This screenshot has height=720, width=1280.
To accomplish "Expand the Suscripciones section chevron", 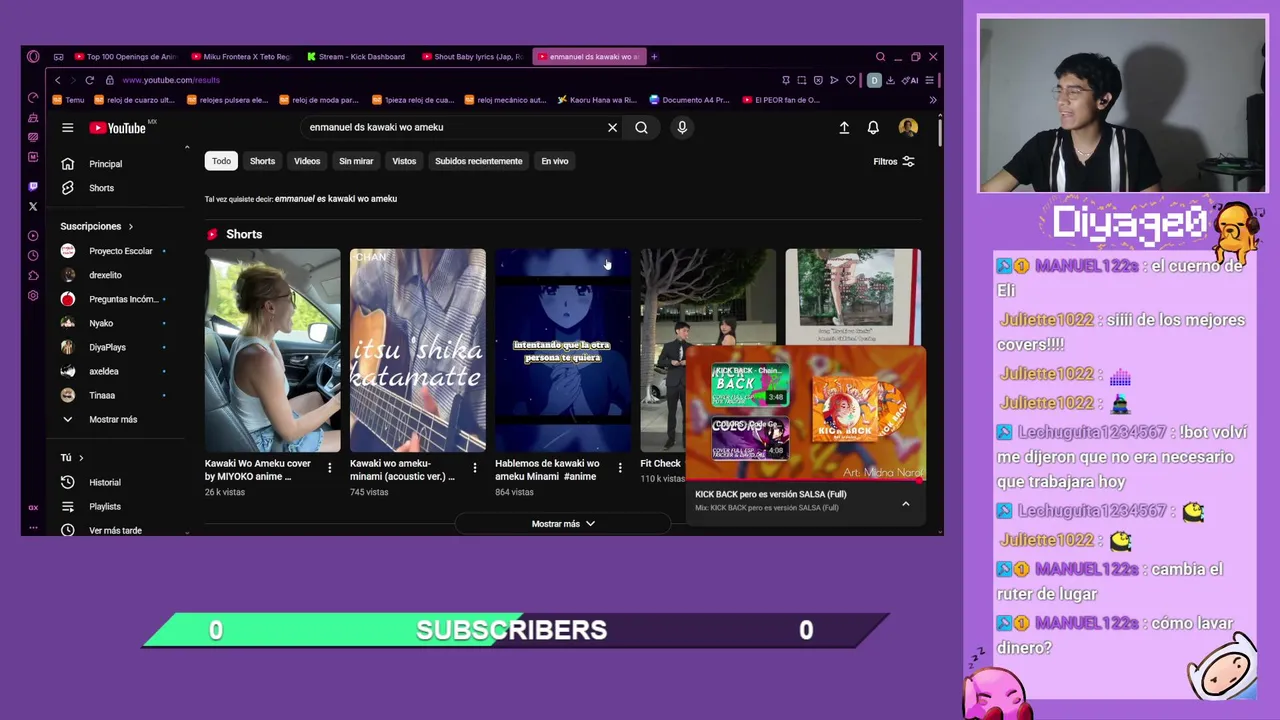I will (130, 226).
